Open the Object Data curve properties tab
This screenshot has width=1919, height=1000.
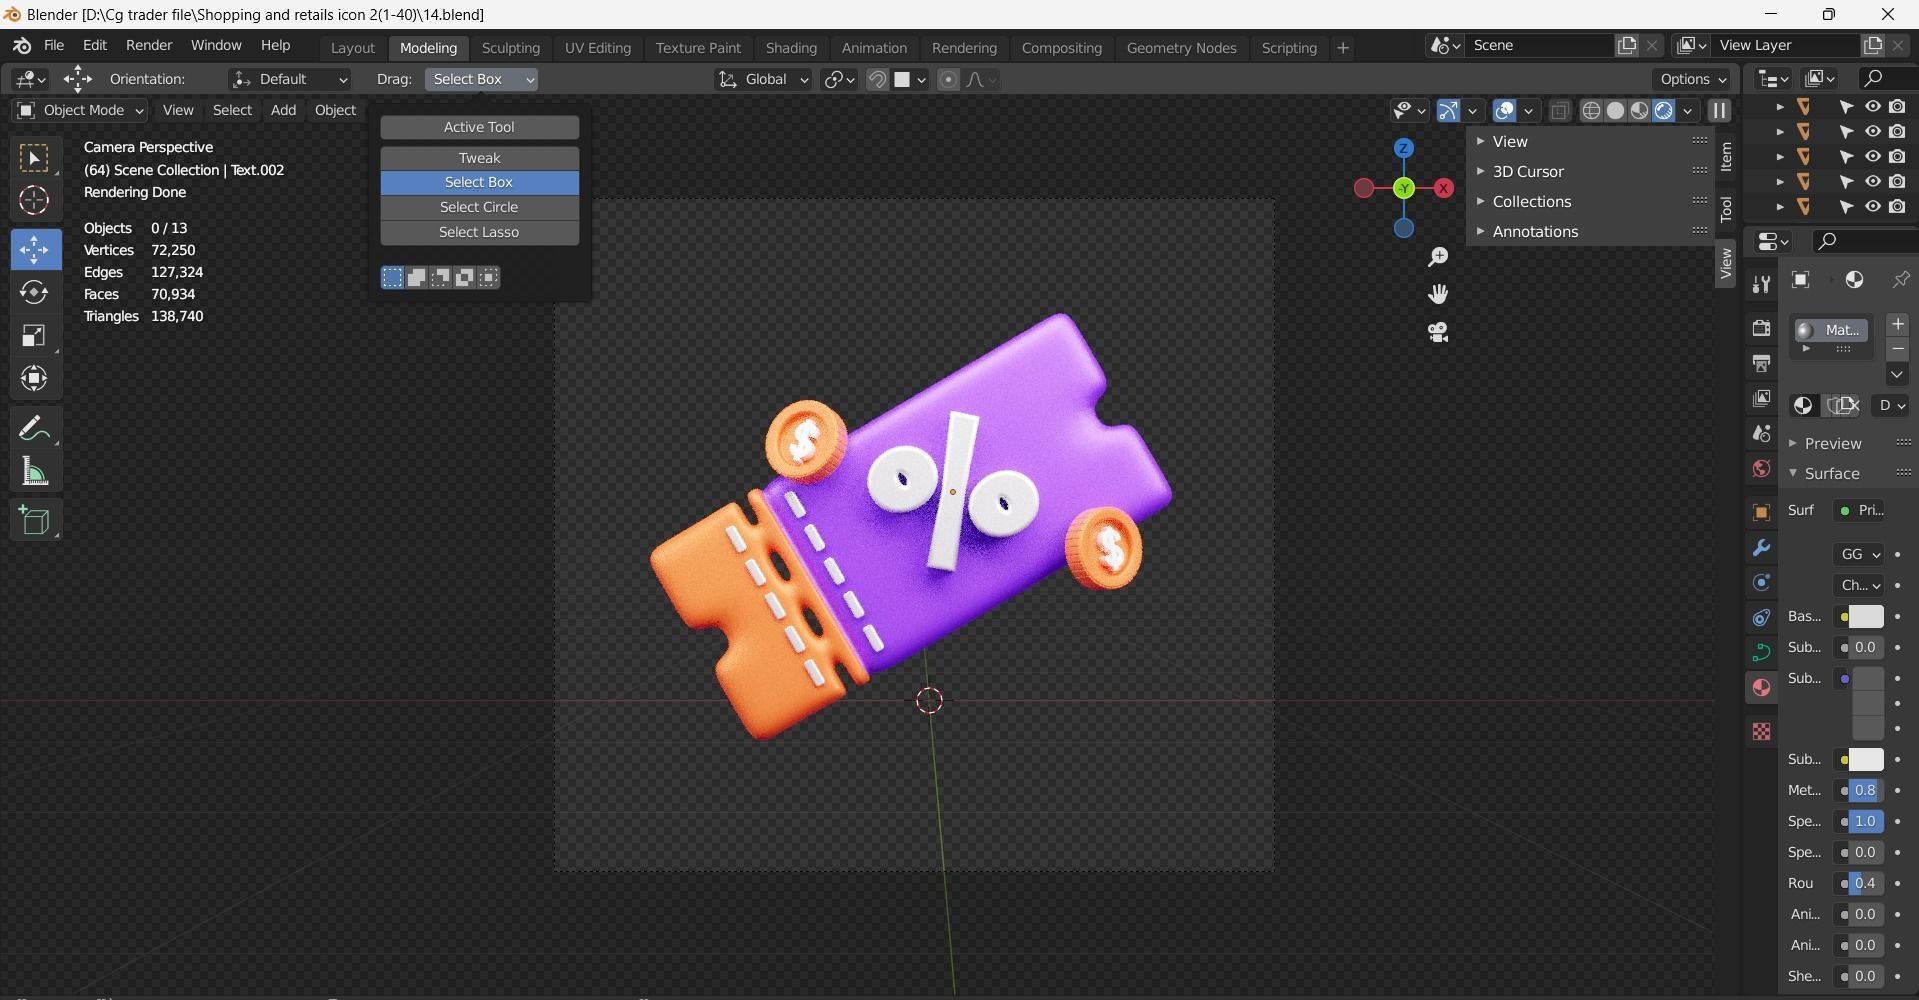[1761, 653]
